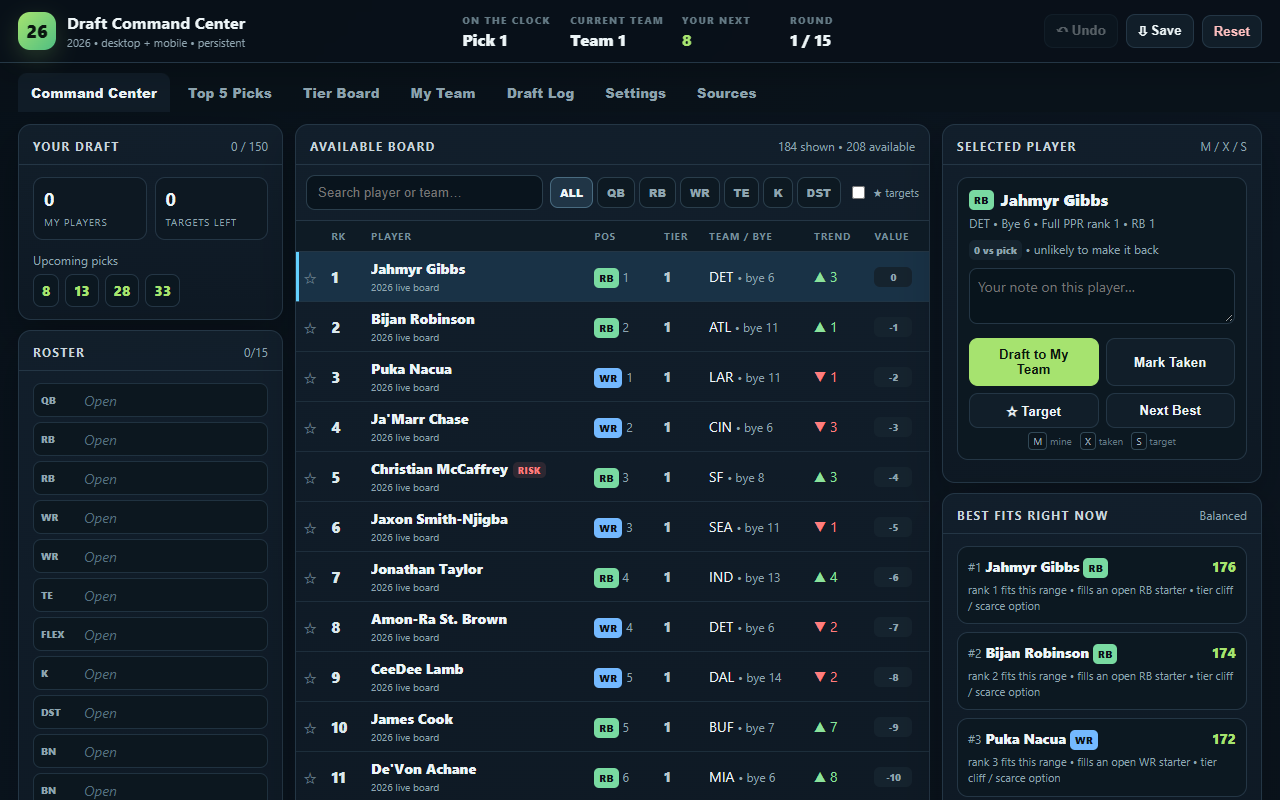Filter board by K

pos(778,193)
